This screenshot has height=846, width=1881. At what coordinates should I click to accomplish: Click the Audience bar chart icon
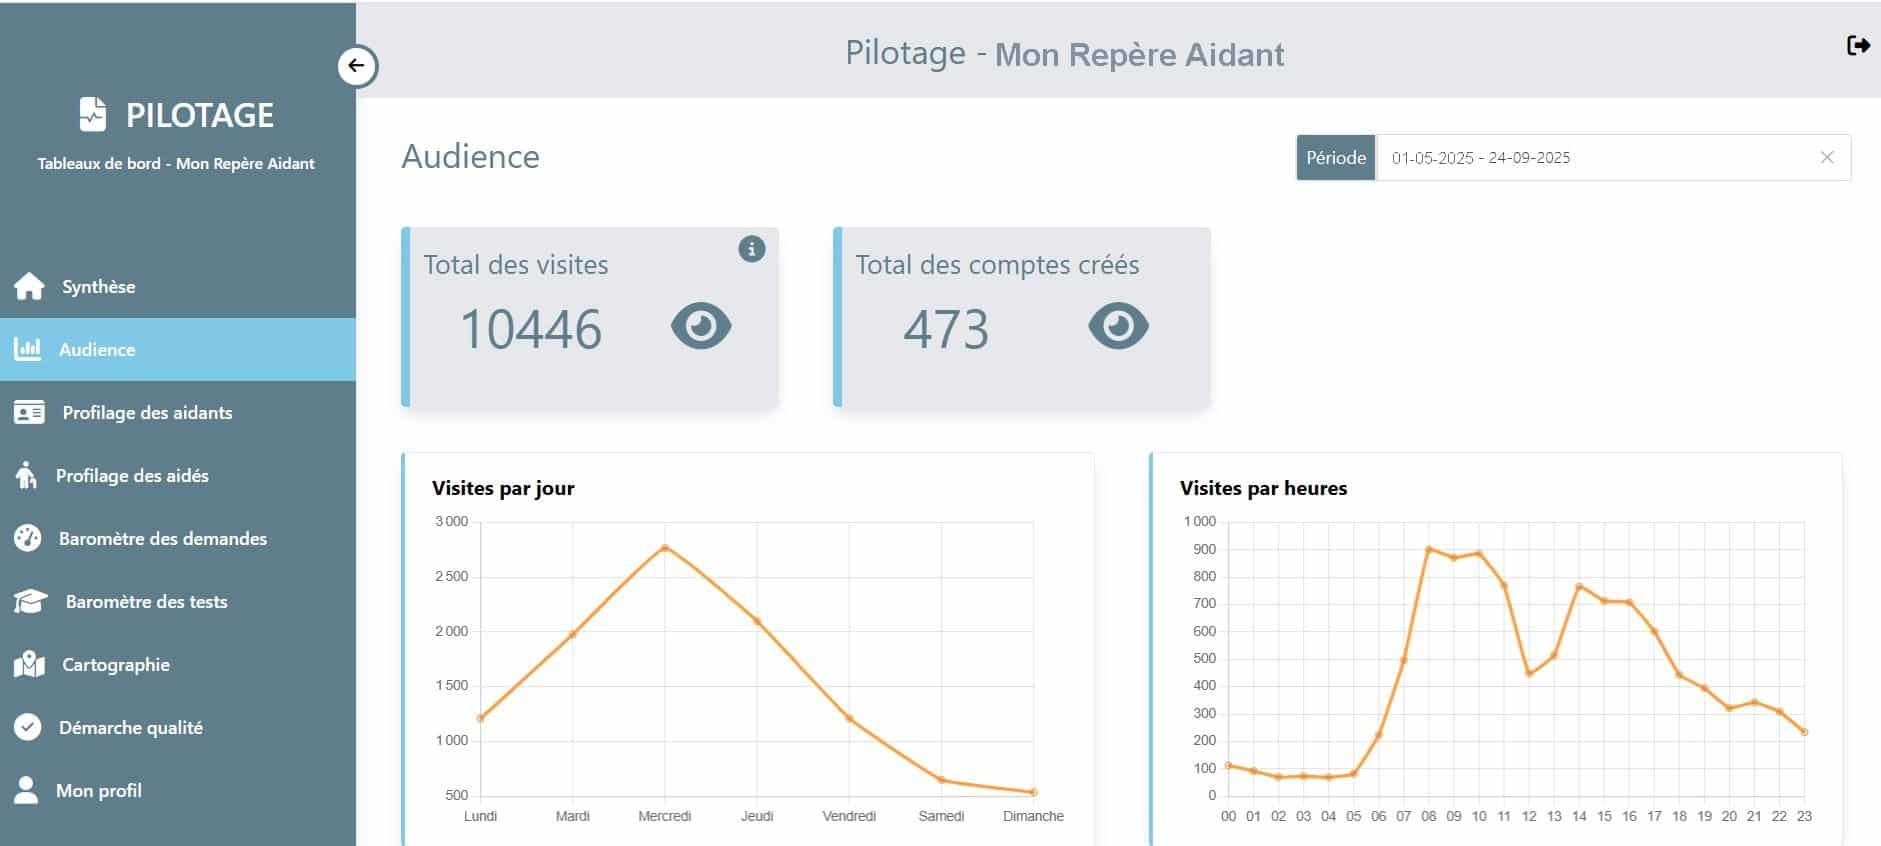(x=27, y=349)
